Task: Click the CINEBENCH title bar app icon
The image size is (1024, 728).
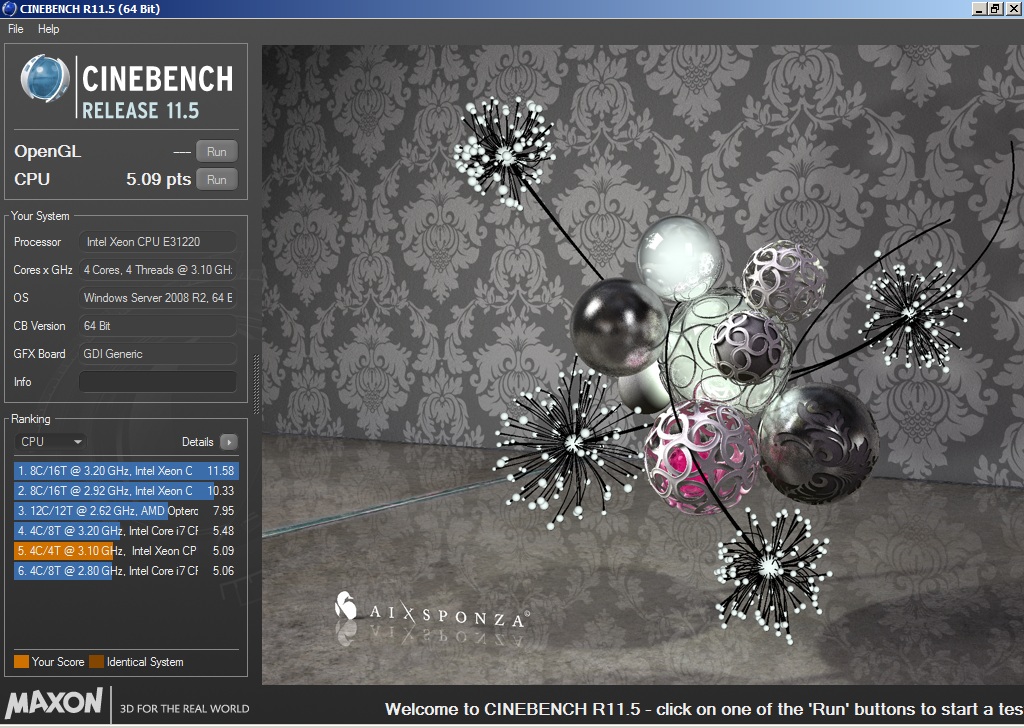Action: click(9, 9)
